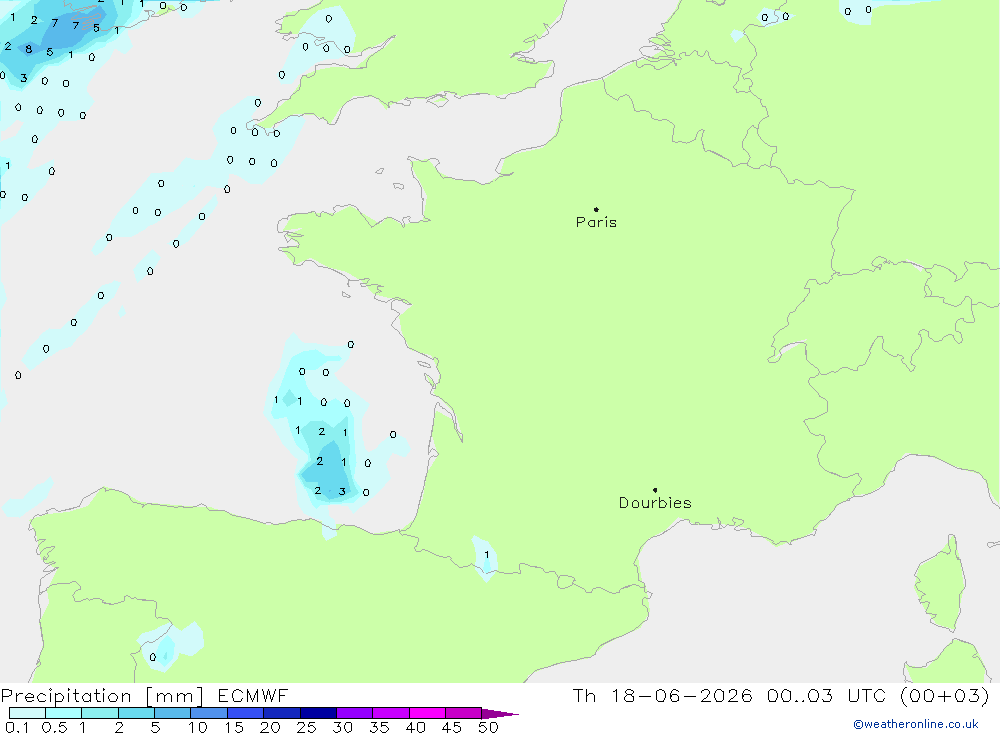Pick the 0.5–1 mm legend swatch

point(64,713)
